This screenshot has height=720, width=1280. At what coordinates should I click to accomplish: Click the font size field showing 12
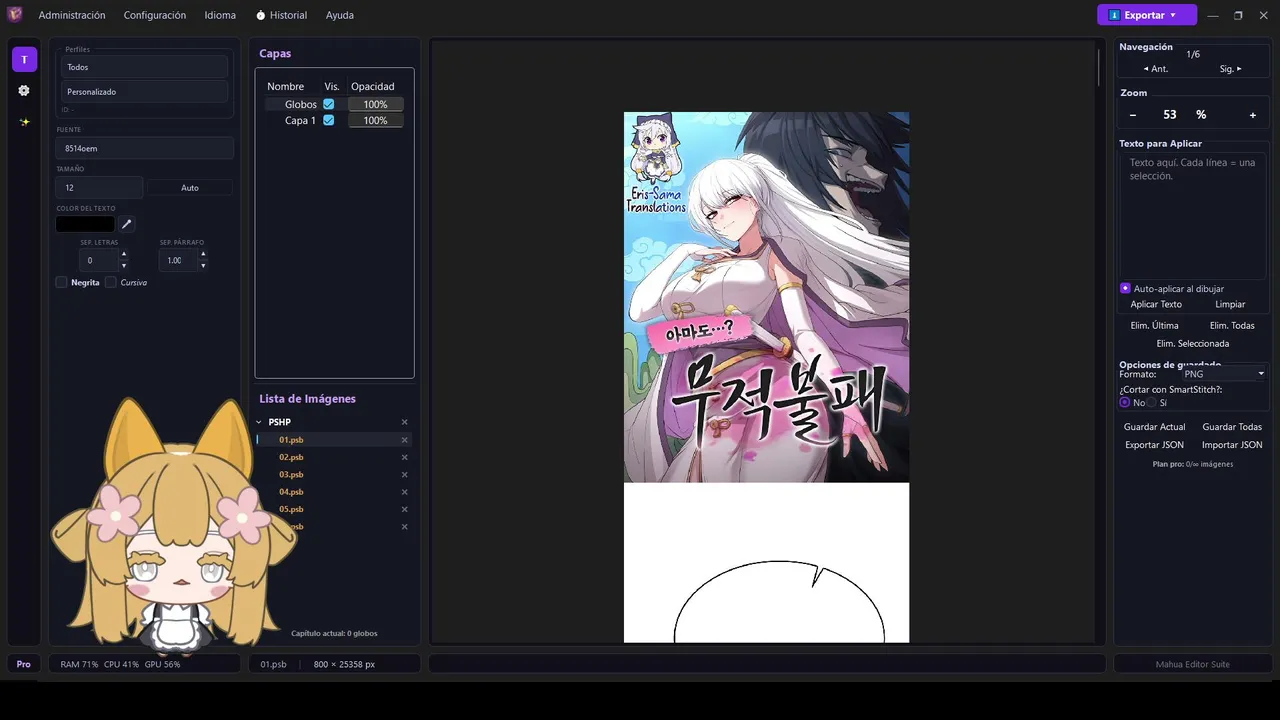(99, 188)
